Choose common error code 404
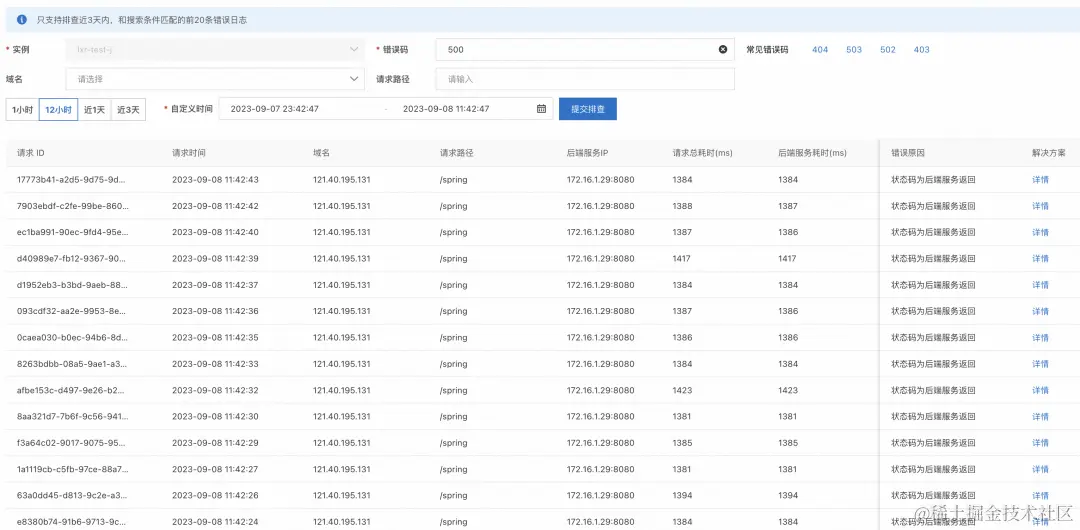Image resolution: width=1080 pixels, height=530 pixels. point(820,50)
